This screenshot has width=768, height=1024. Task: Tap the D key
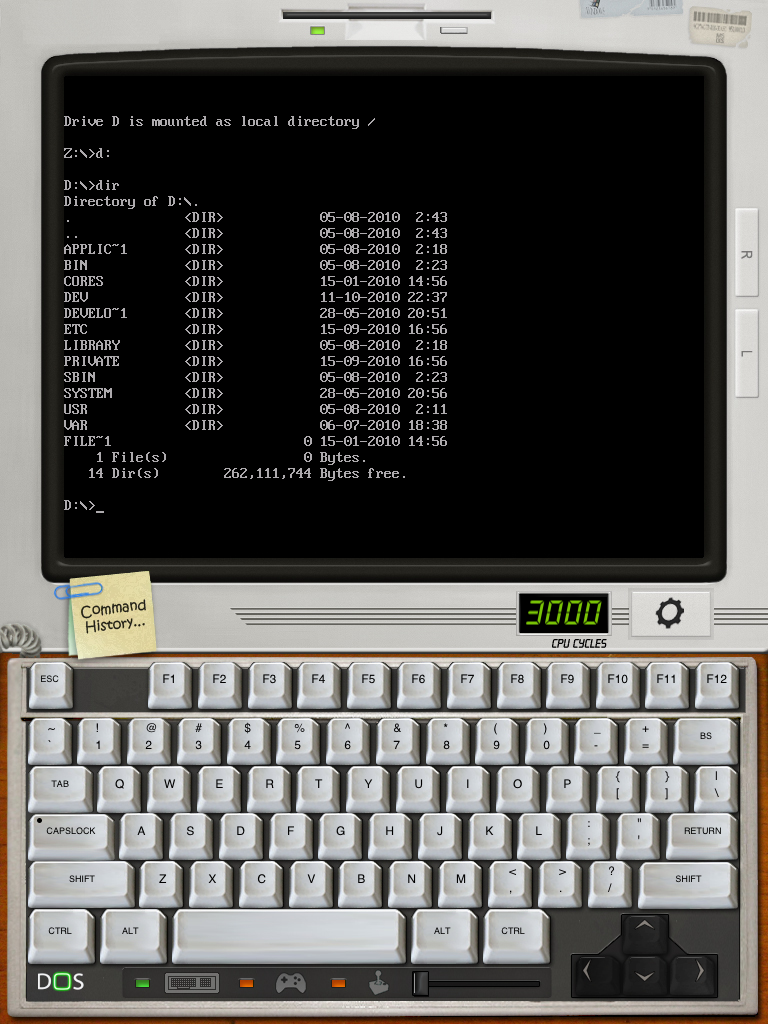tap(240, 835)
